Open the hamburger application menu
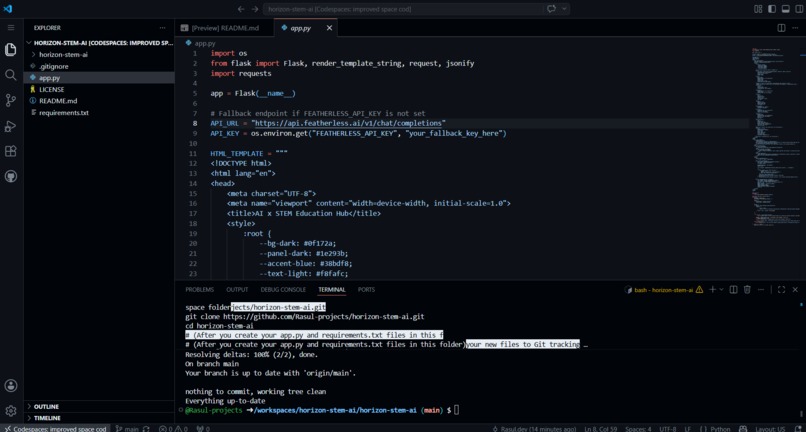The image size is (806, 432). (11, 28)
